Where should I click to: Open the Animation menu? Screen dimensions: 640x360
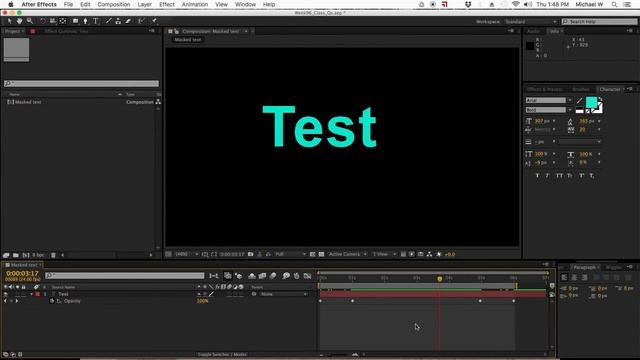coord(195,4)
